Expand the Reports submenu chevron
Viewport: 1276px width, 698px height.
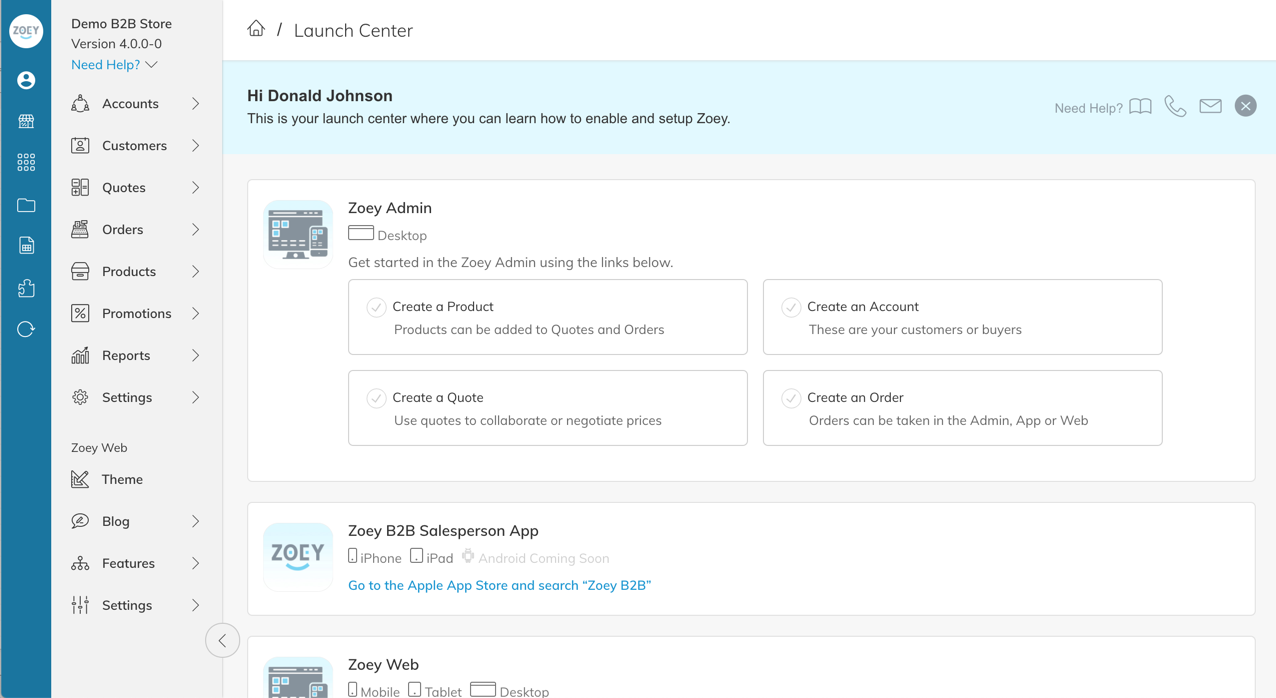[x=195, y=355]
